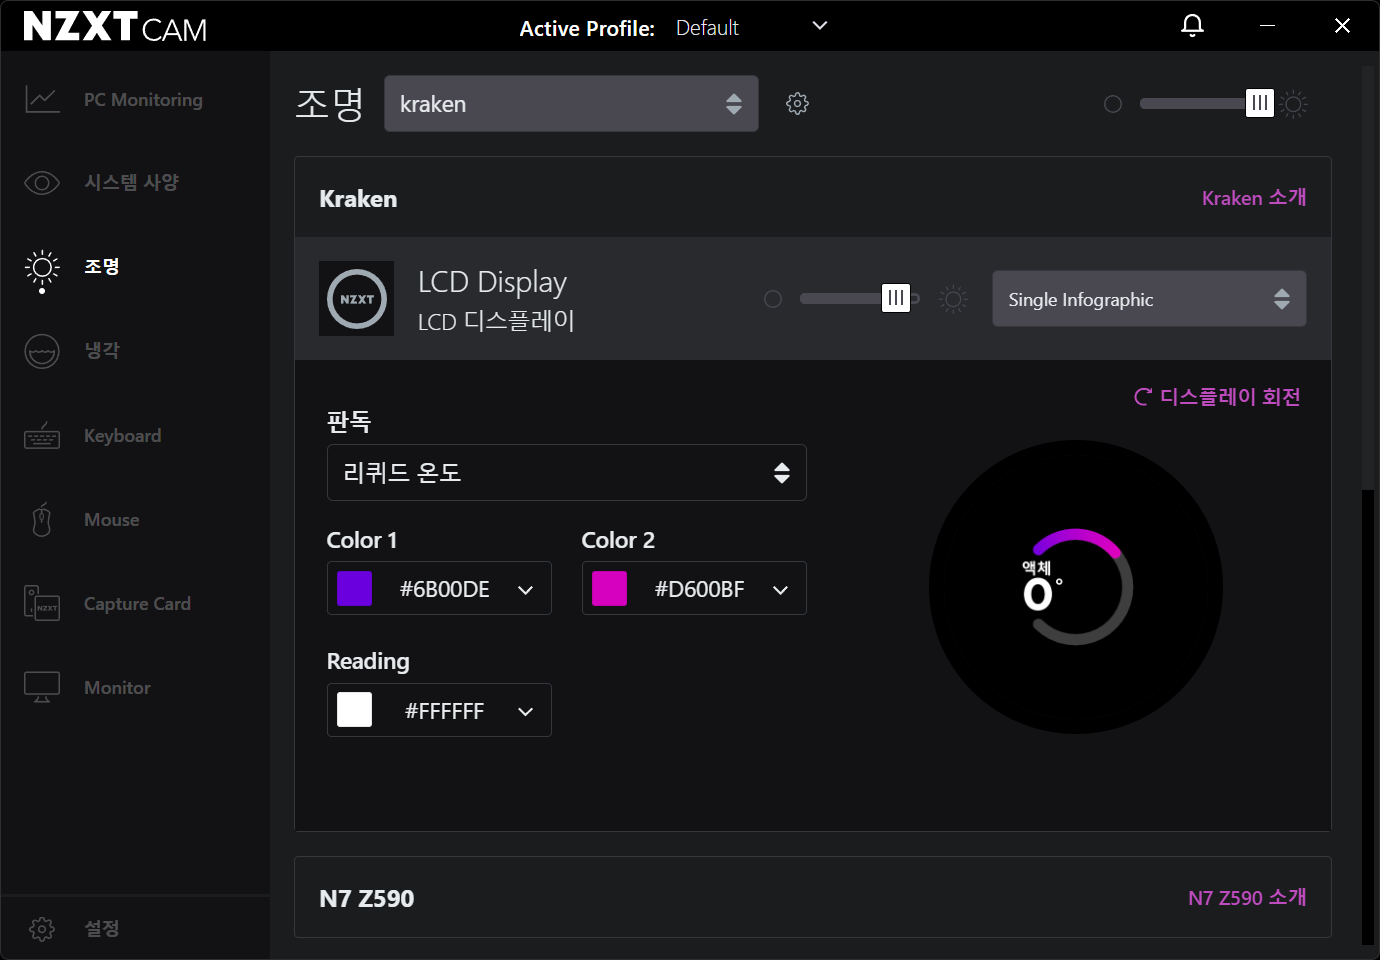
Task: Click the magenta Color 2 swatch
Action: (610, 589)
